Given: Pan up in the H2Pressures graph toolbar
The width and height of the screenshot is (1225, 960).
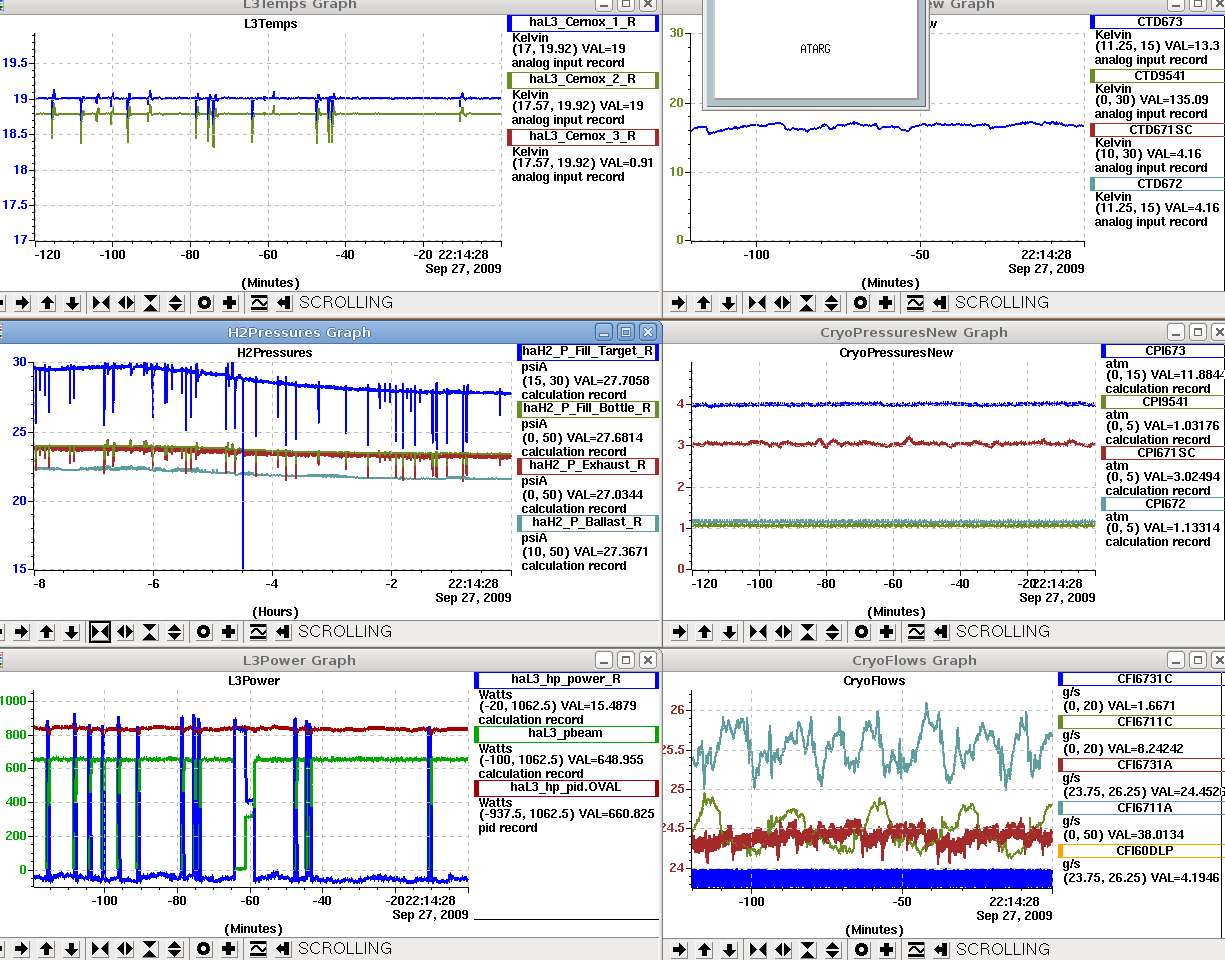Looking at the screenshot, I should (47, 631).
